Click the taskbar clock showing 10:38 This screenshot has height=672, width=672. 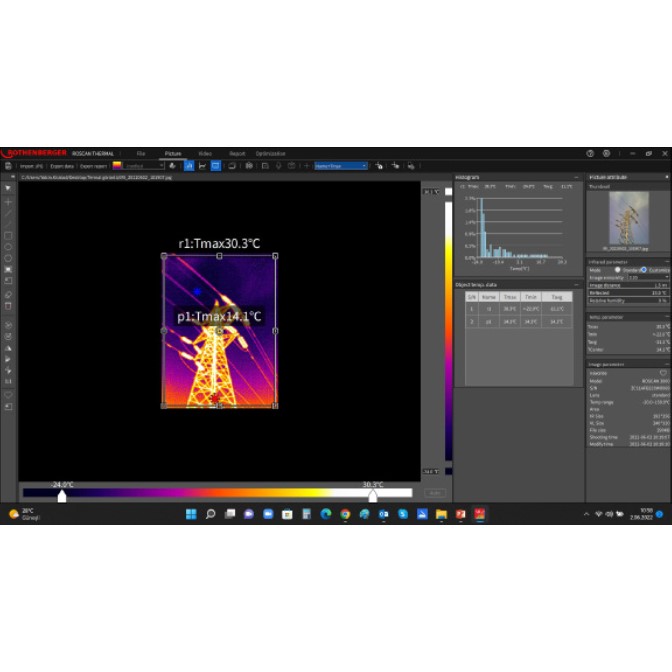(641, 514)
